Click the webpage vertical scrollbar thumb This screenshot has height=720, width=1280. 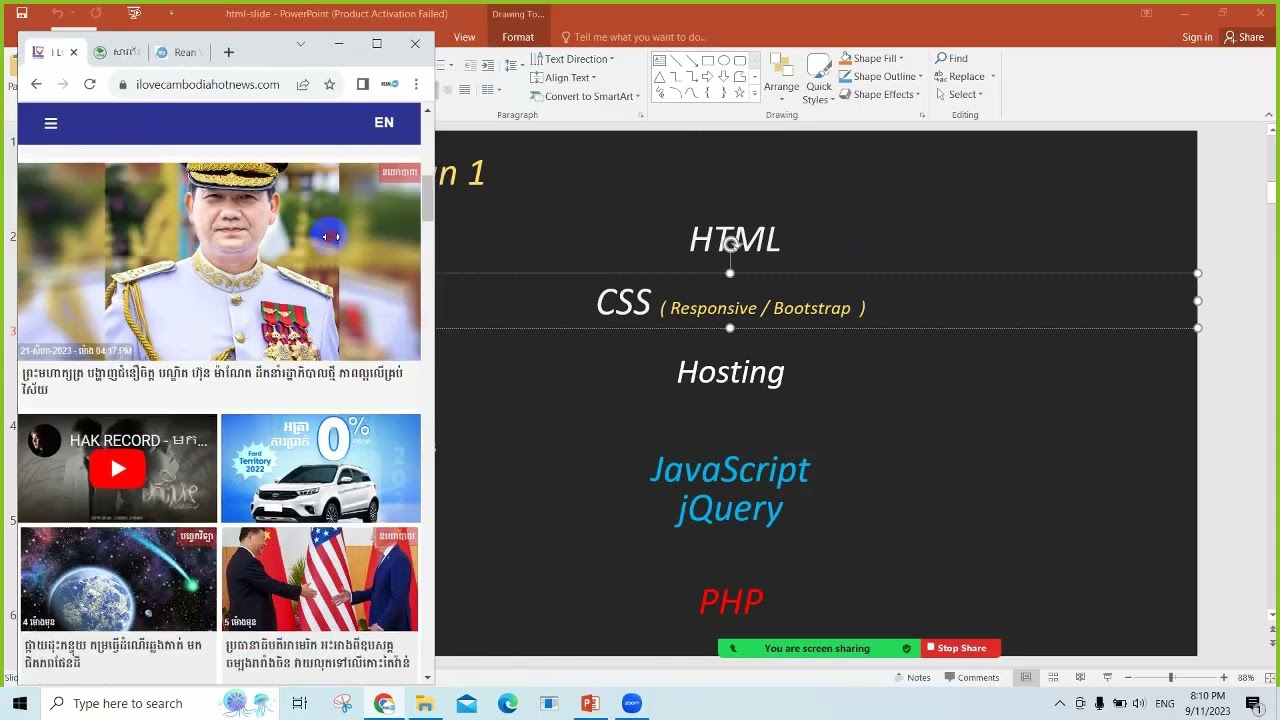(428, 198)
